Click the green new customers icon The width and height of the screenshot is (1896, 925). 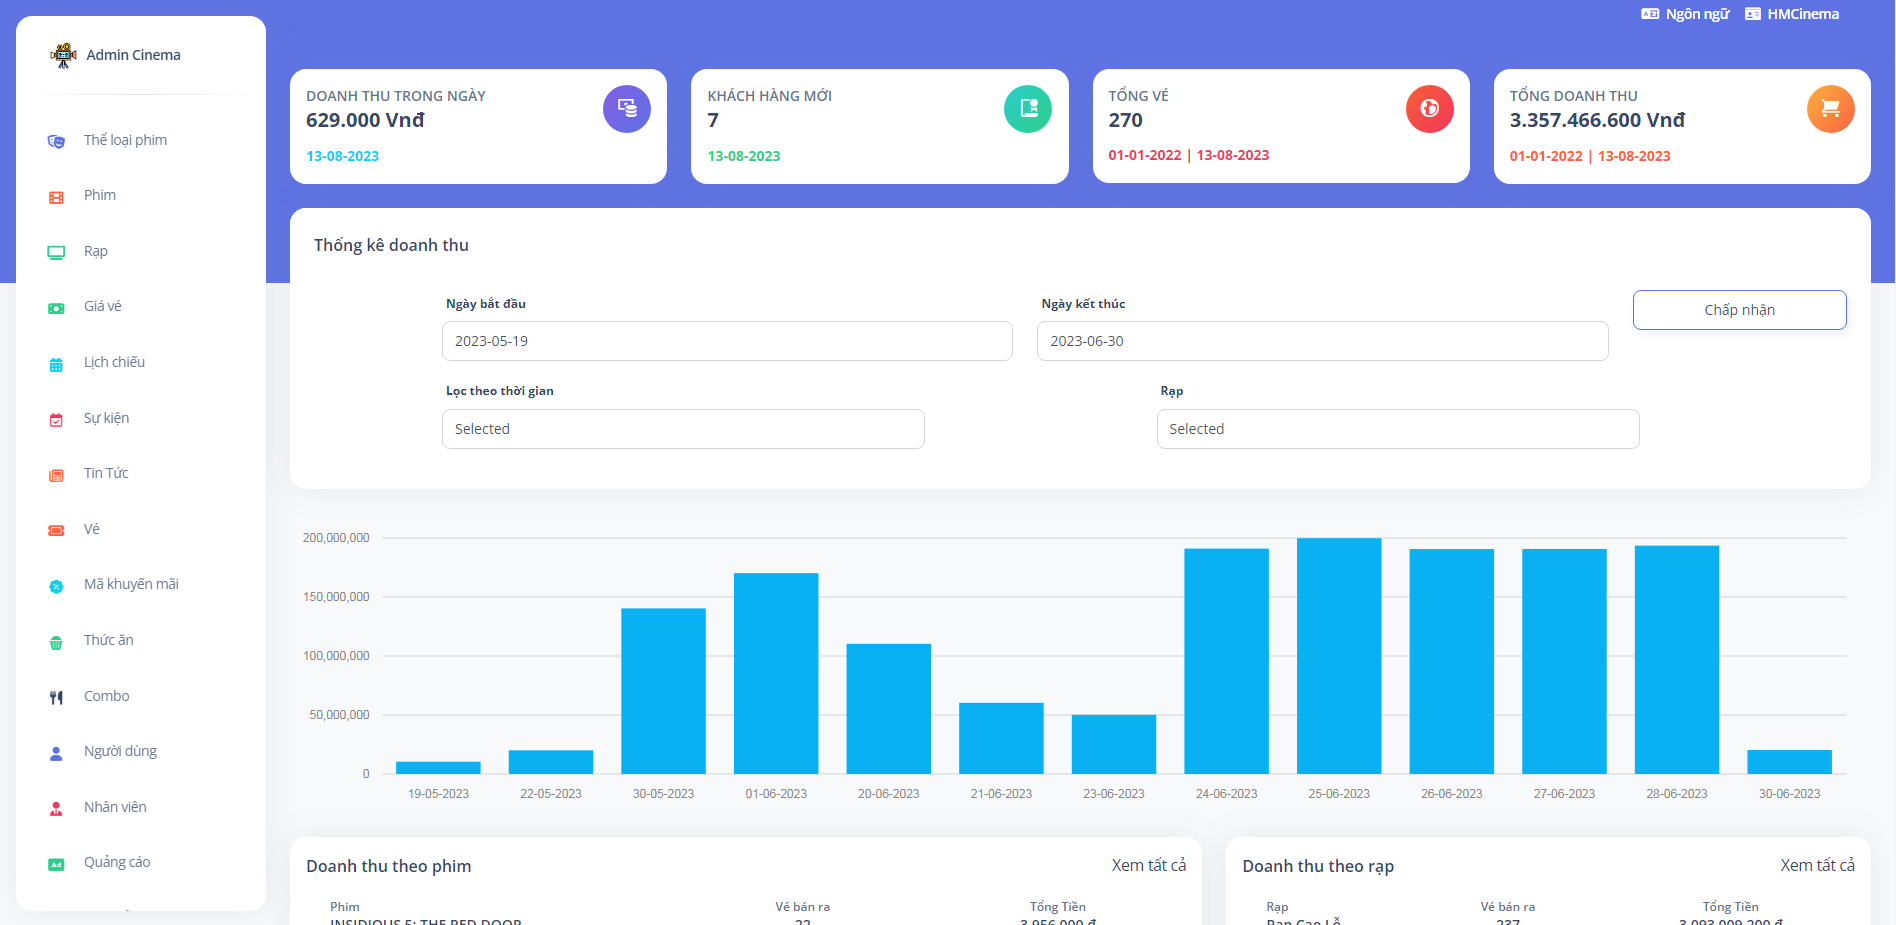(x=1028, y=109)
